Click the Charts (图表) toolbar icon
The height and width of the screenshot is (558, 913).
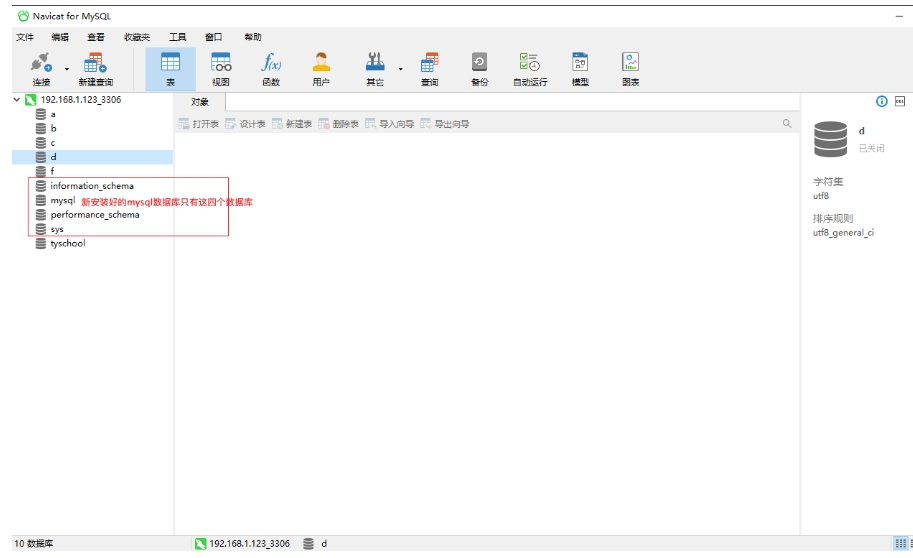point(630,68)
